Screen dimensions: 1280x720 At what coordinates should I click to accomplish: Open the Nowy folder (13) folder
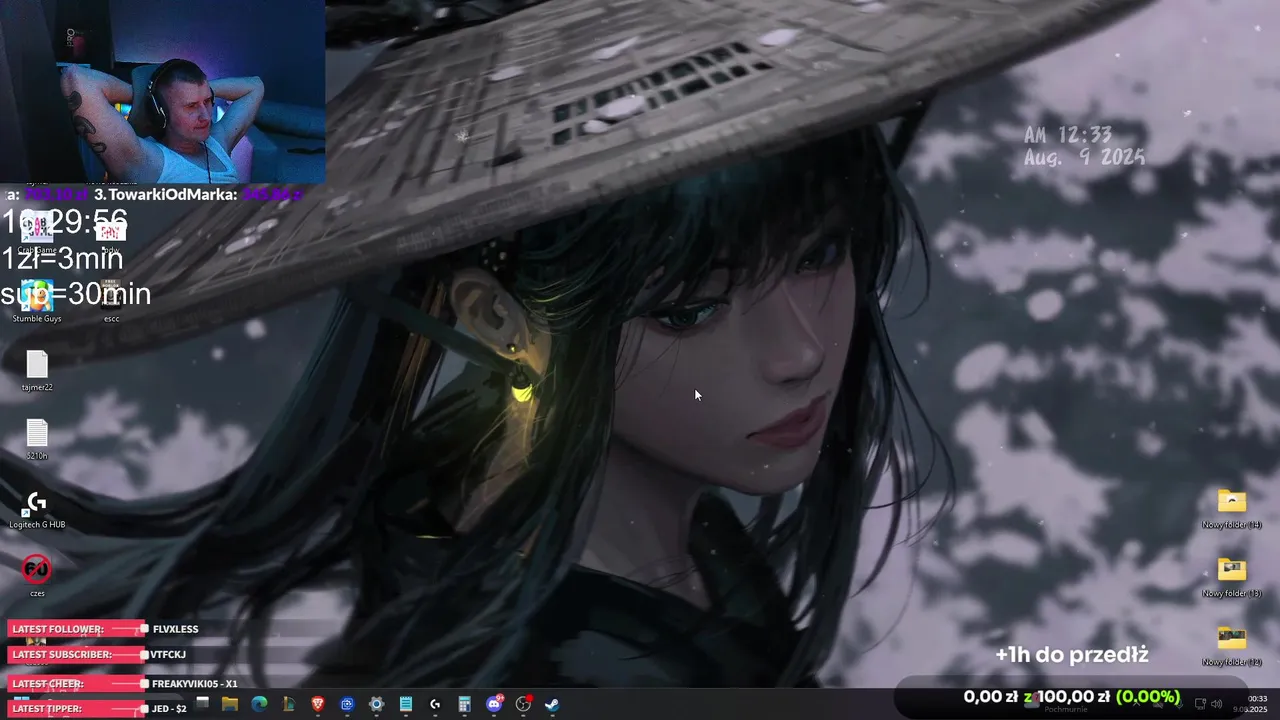(1232, 577)
